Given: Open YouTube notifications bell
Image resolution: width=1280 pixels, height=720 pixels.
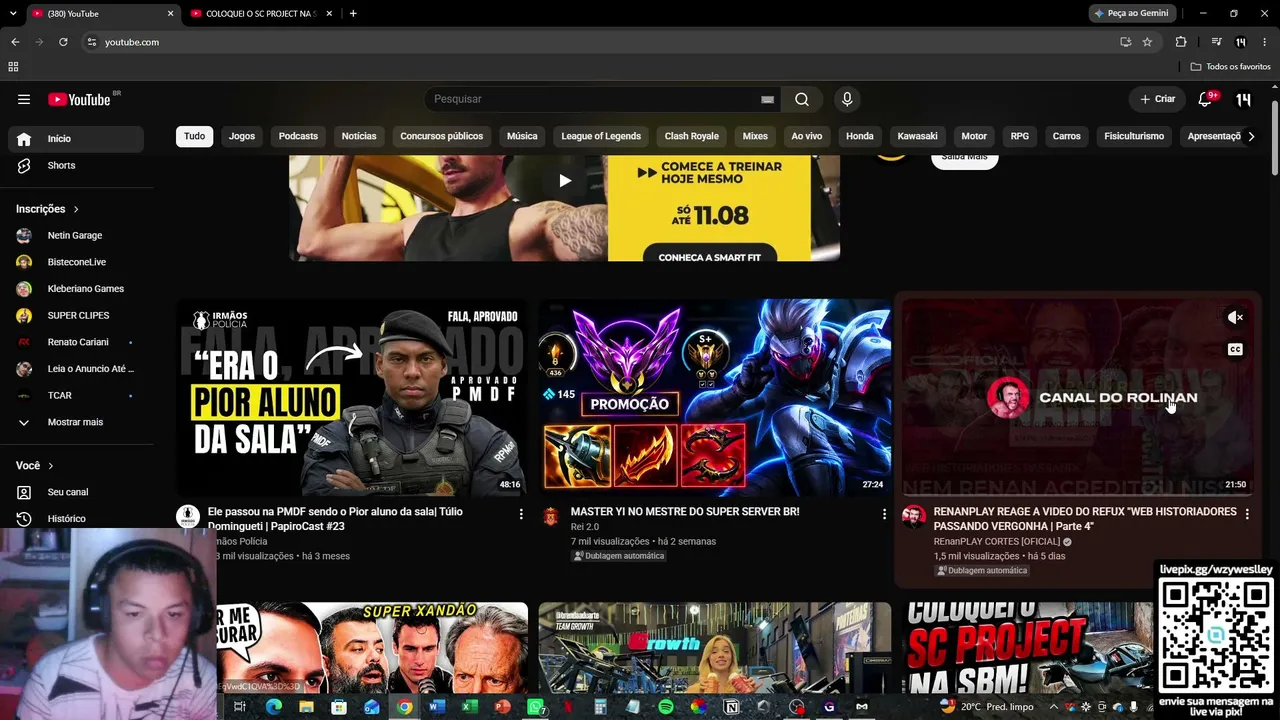Looking at the screenshot, I should click(1205, 99).
